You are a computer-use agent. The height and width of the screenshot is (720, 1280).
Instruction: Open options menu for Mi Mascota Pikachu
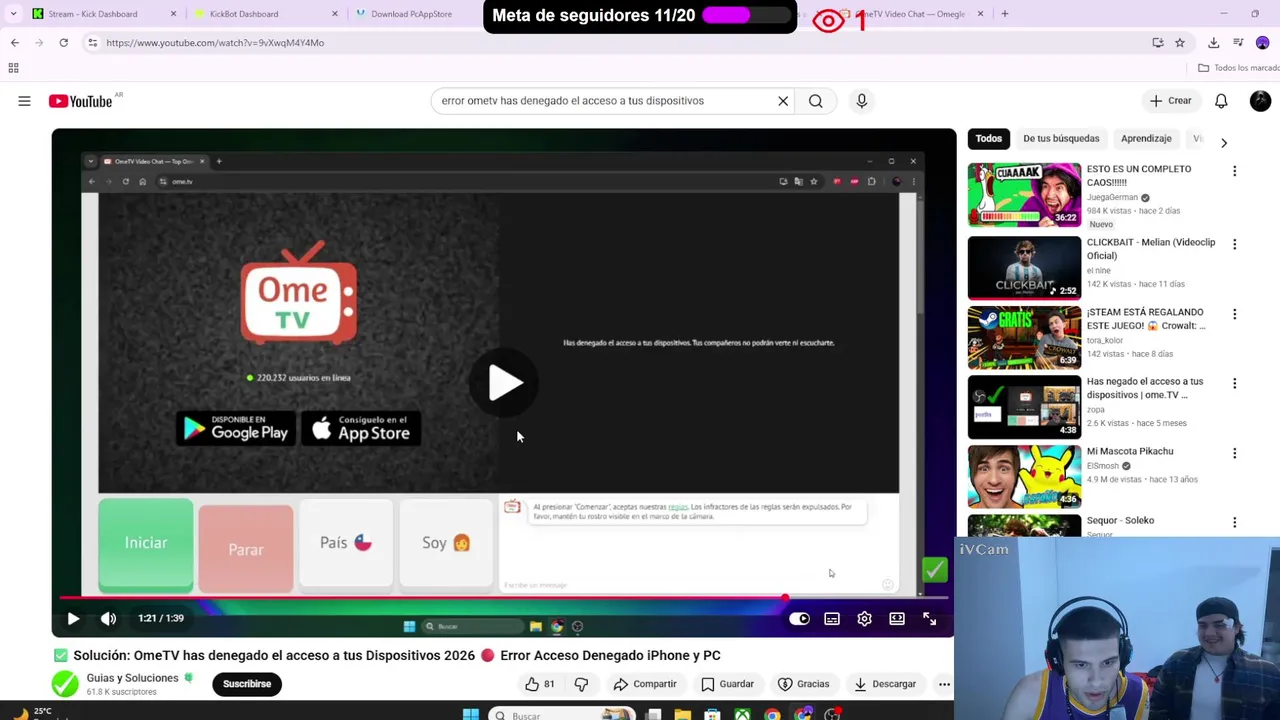coord(1234,453)
